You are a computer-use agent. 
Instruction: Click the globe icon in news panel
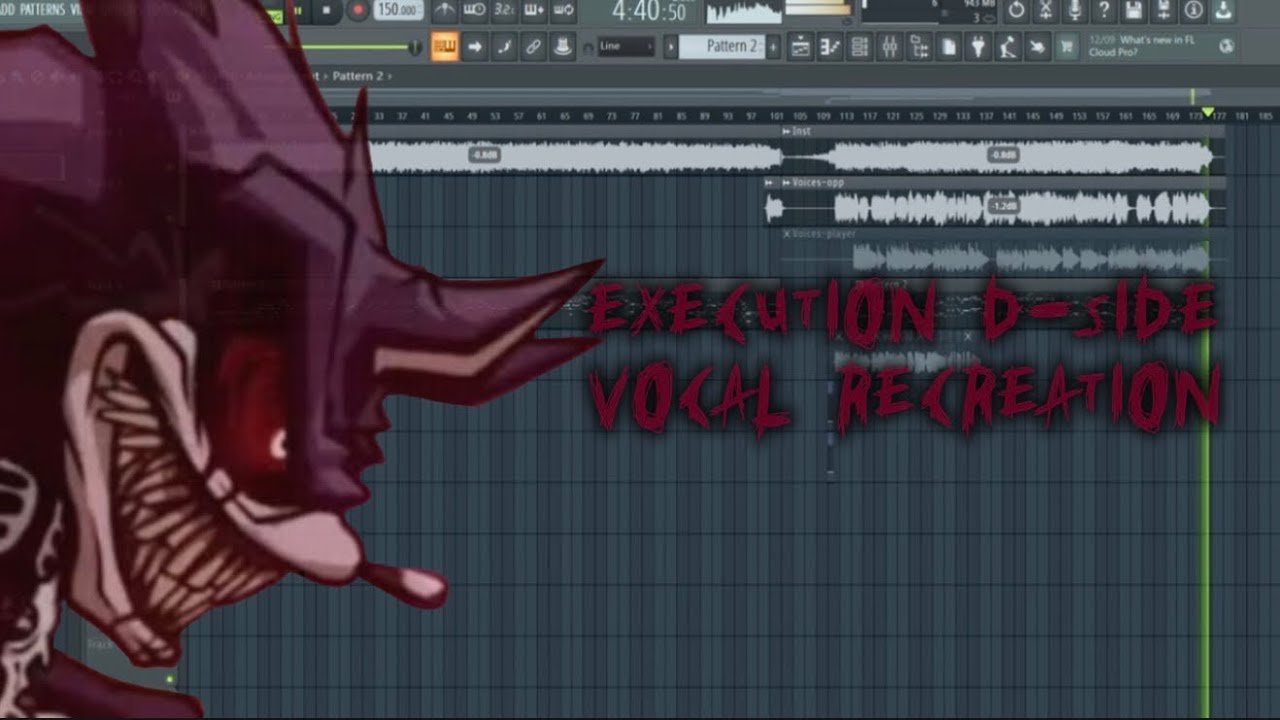1227,46
